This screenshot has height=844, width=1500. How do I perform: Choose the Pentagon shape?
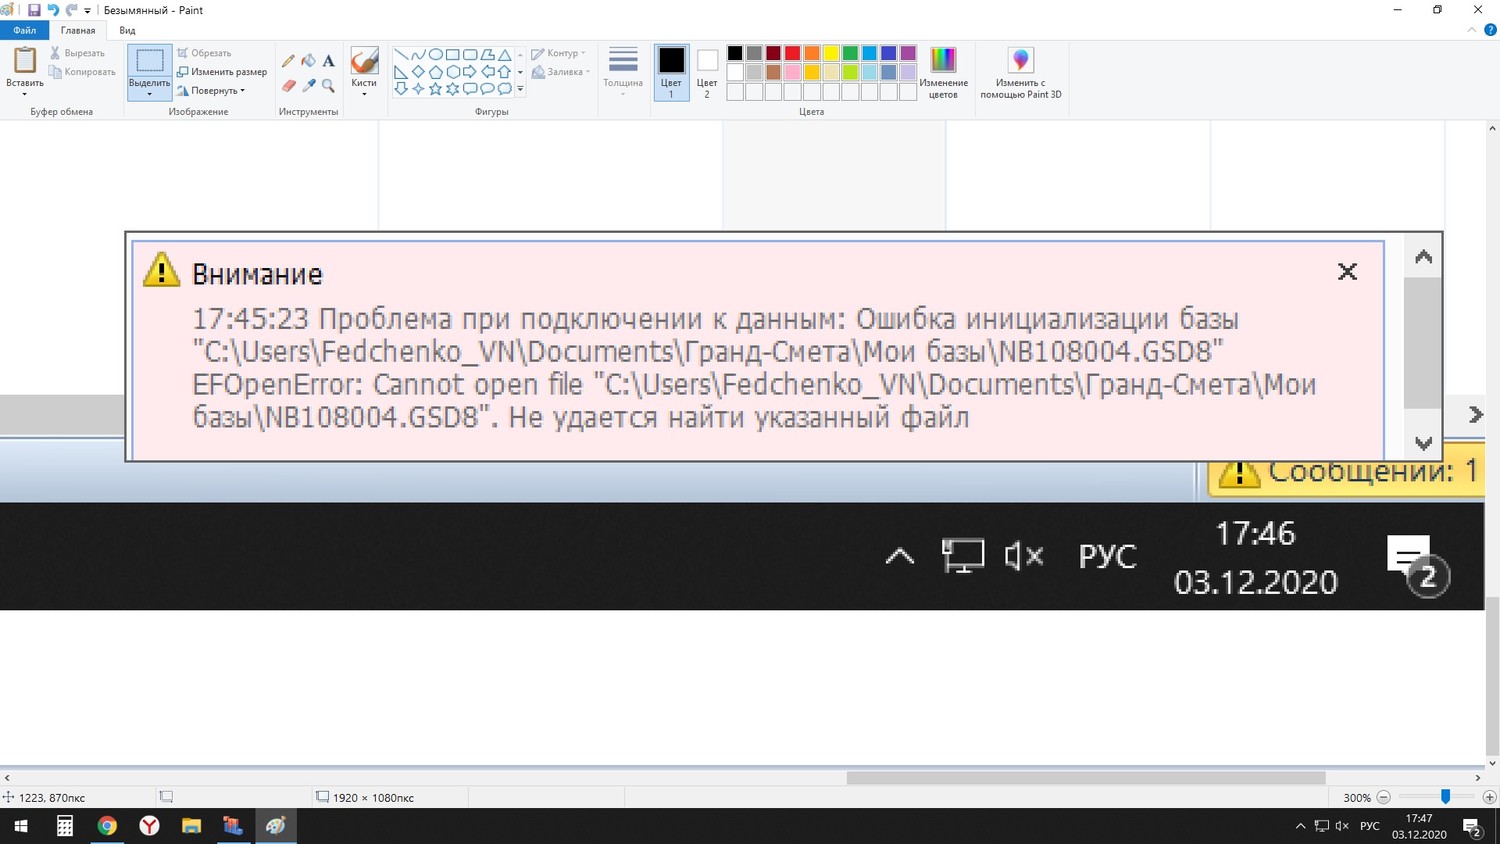435,72
